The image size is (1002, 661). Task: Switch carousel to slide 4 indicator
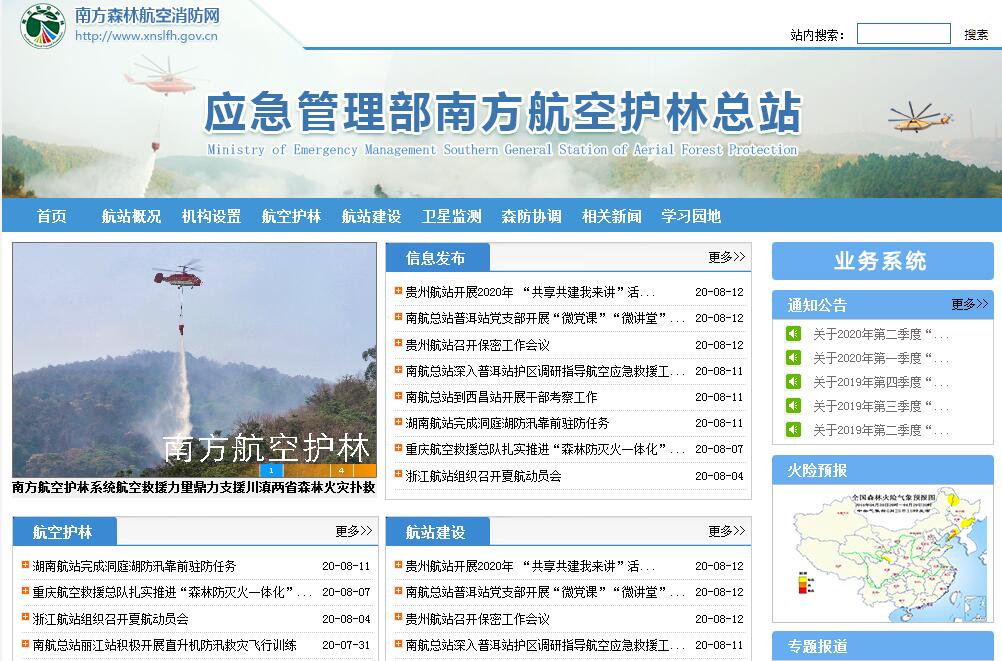coord(341,470)
